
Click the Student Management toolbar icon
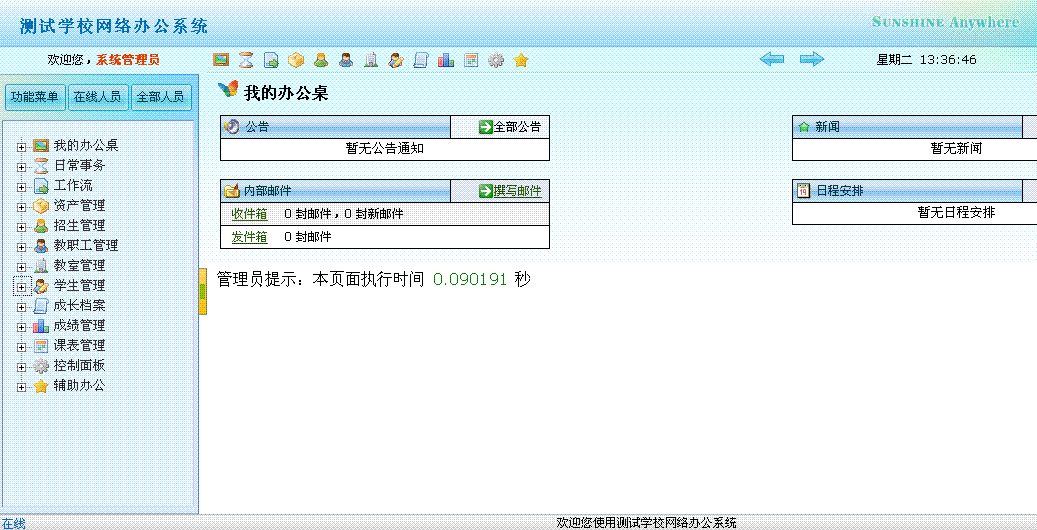[395, 60]
